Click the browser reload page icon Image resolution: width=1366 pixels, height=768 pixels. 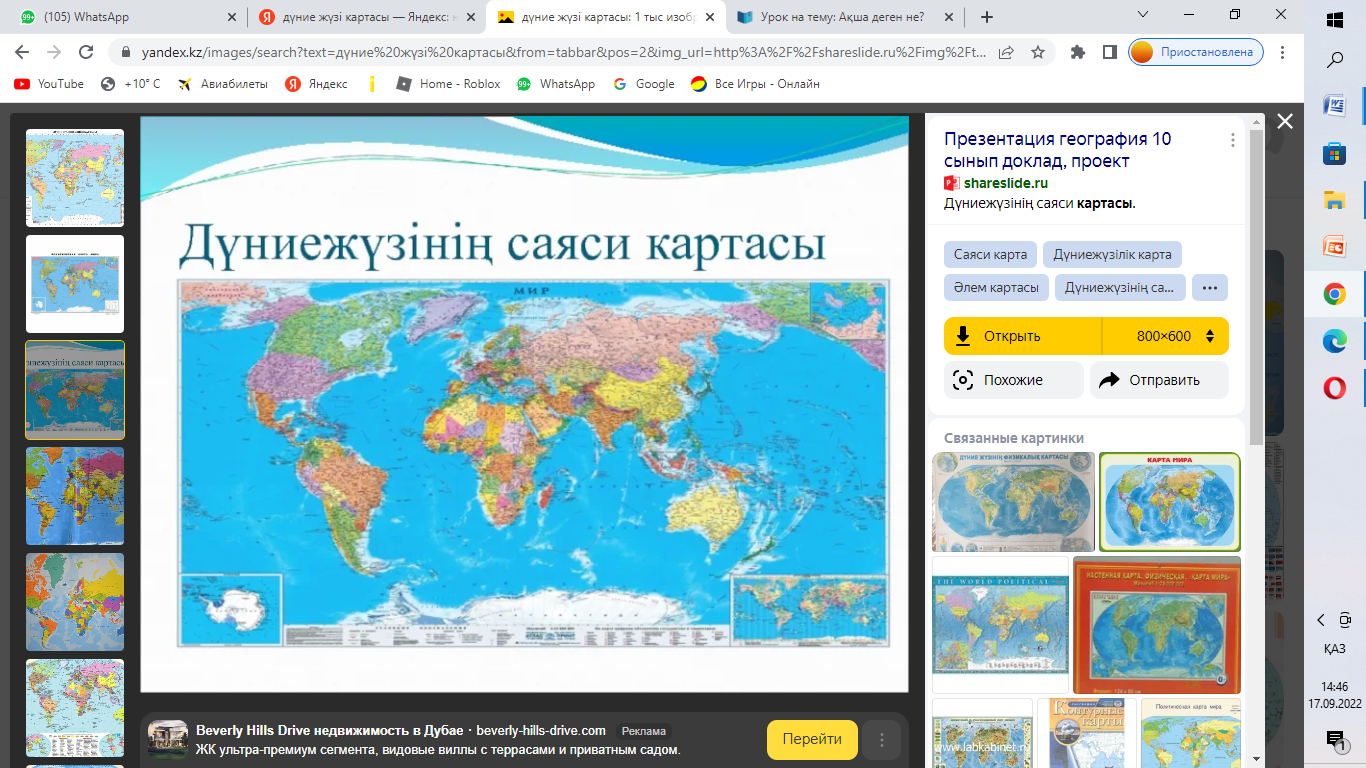point(86,52)
